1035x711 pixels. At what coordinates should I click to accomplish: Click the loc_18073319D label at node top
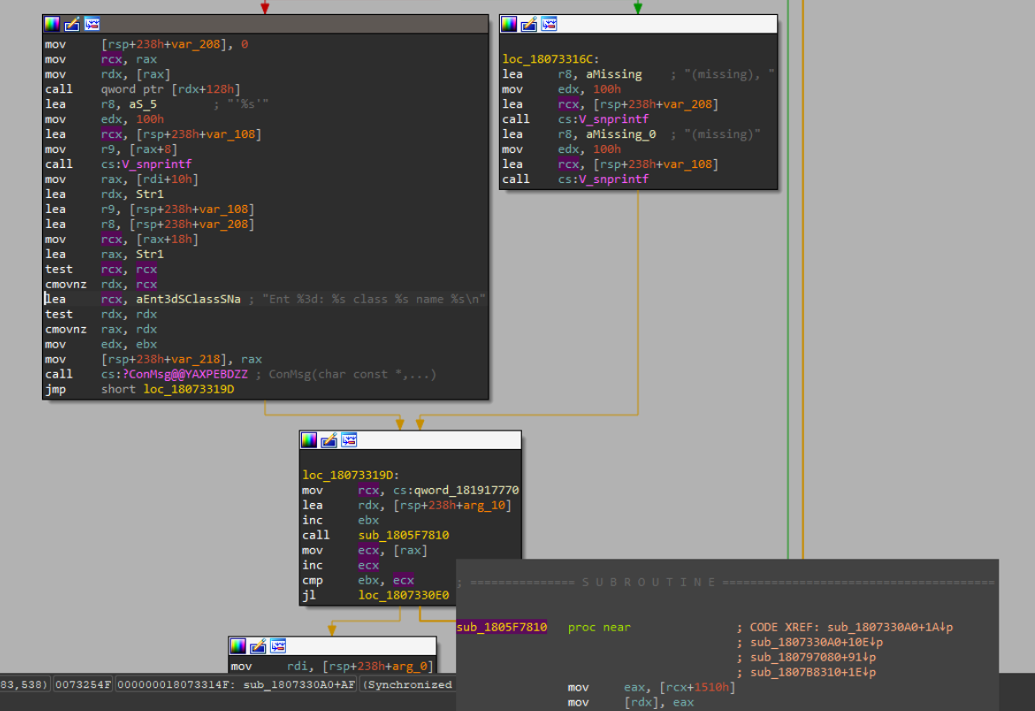(x=351, y=475)
